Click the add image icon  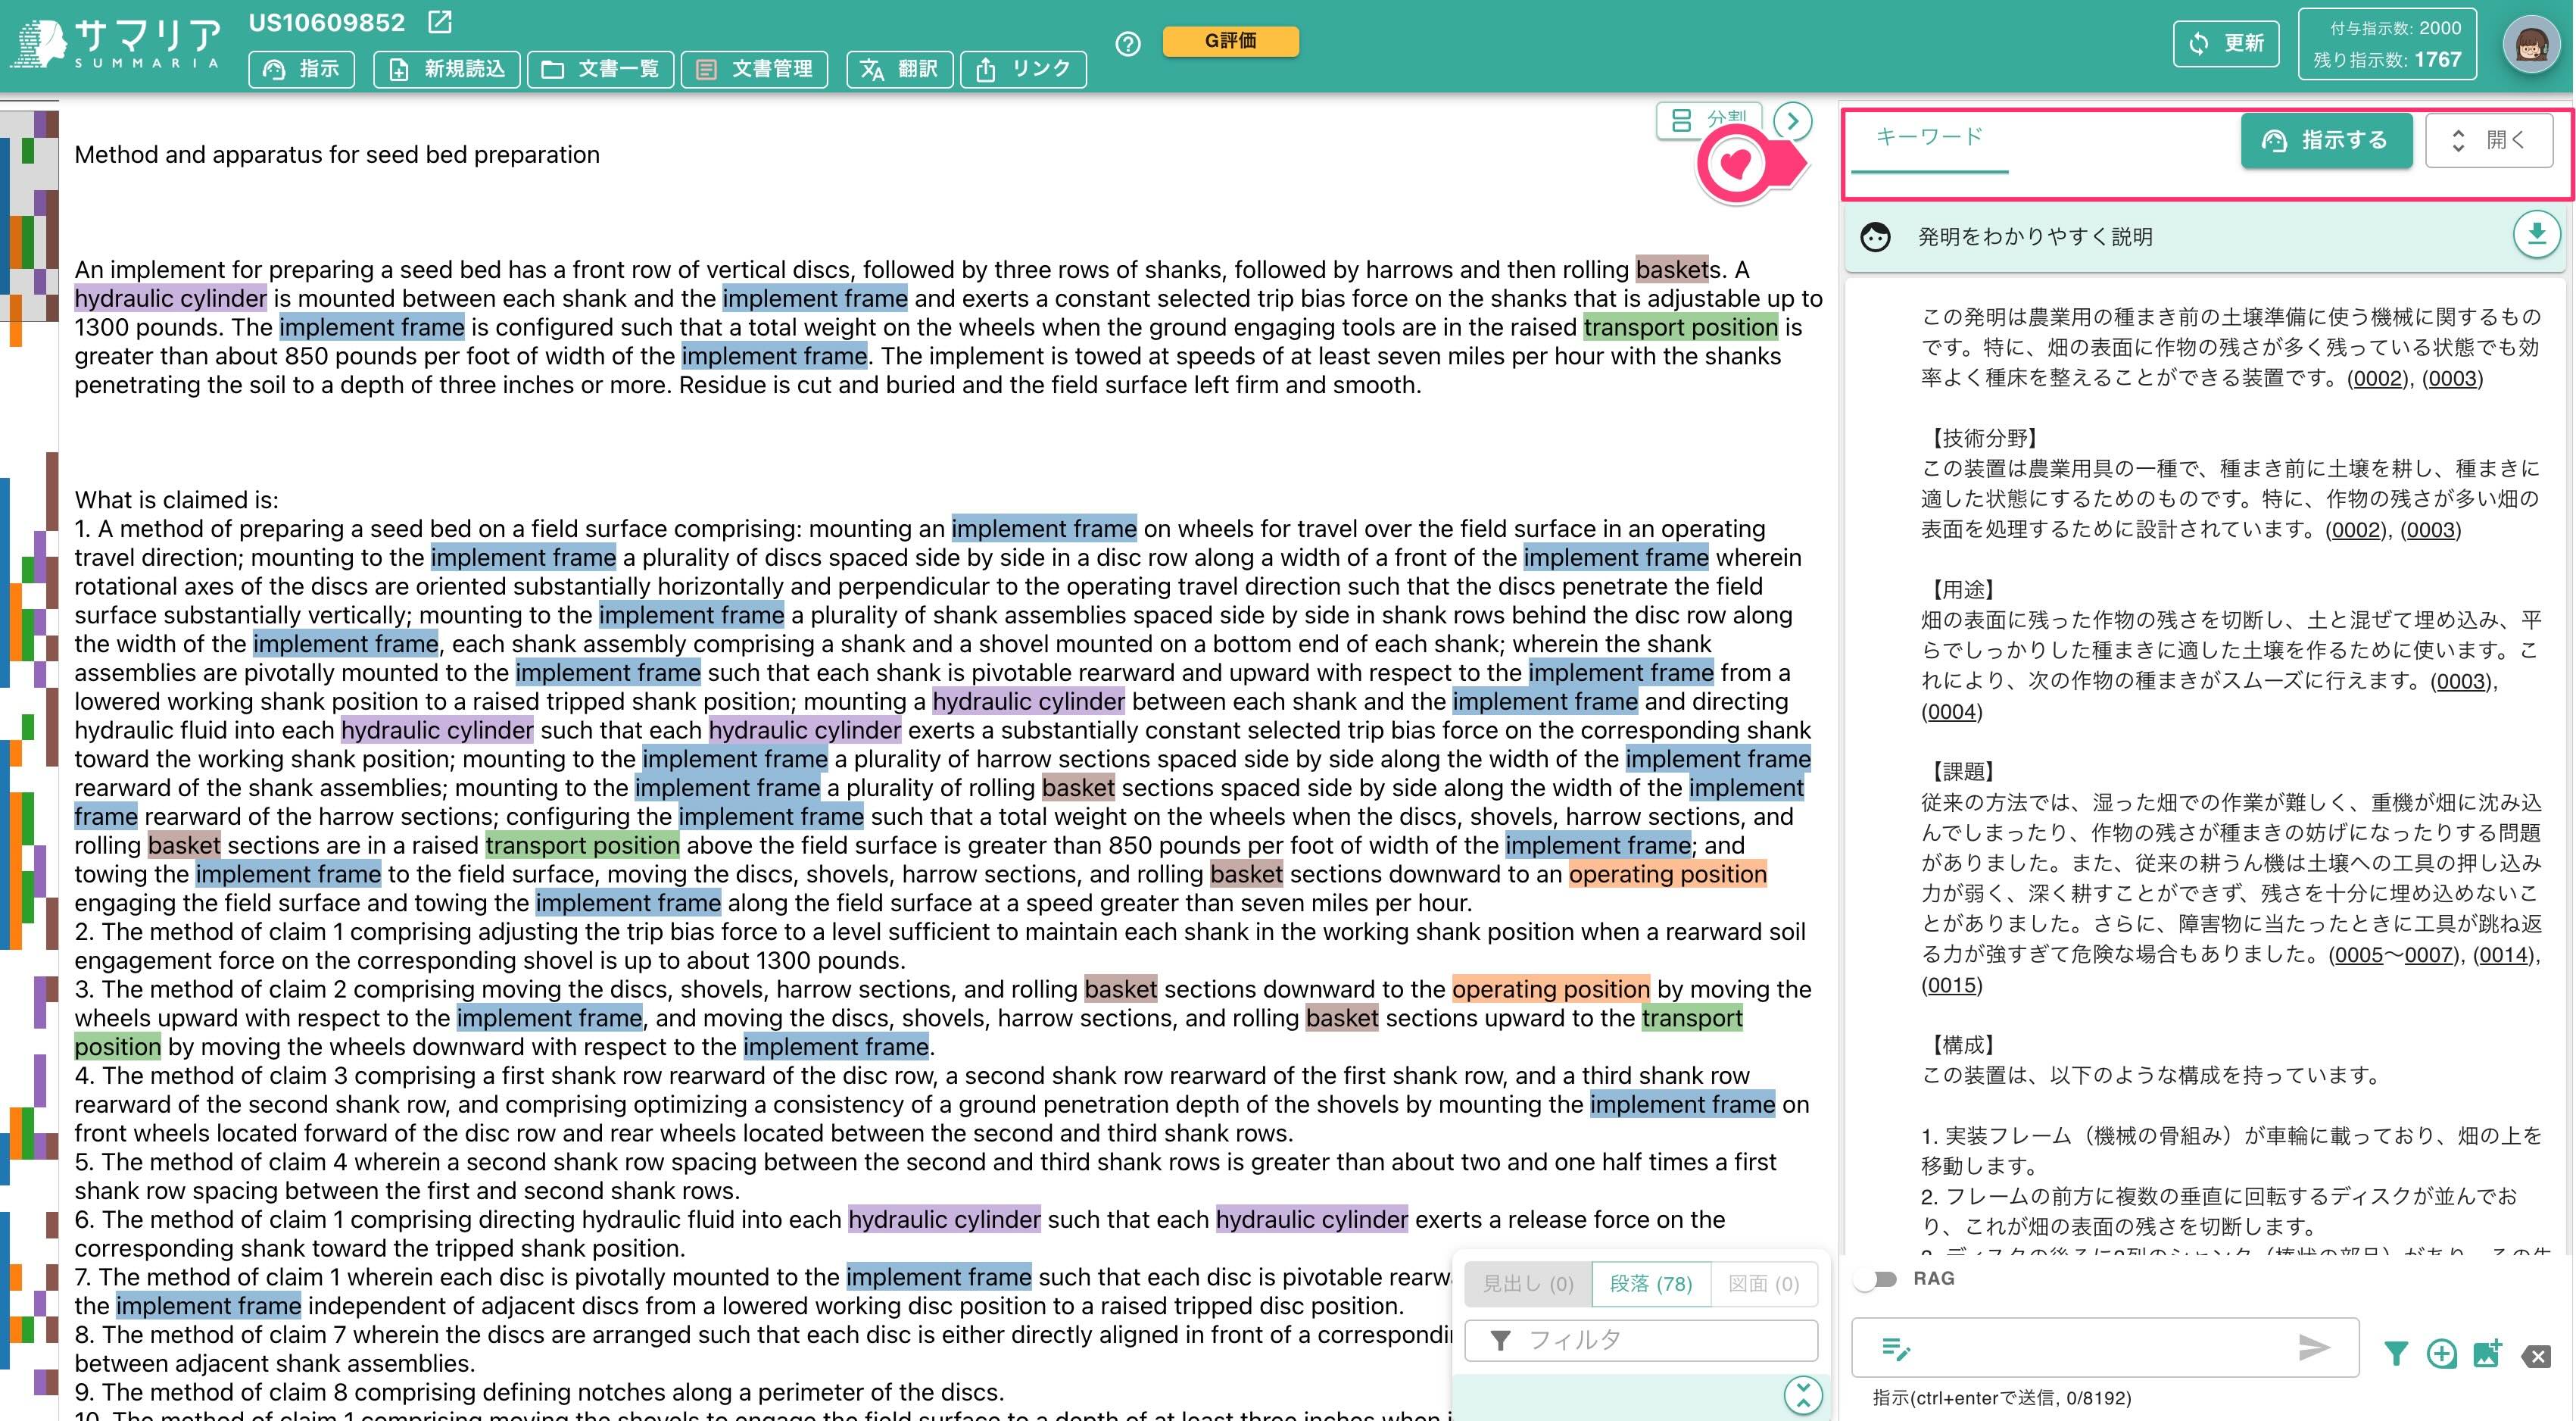2487,1354
